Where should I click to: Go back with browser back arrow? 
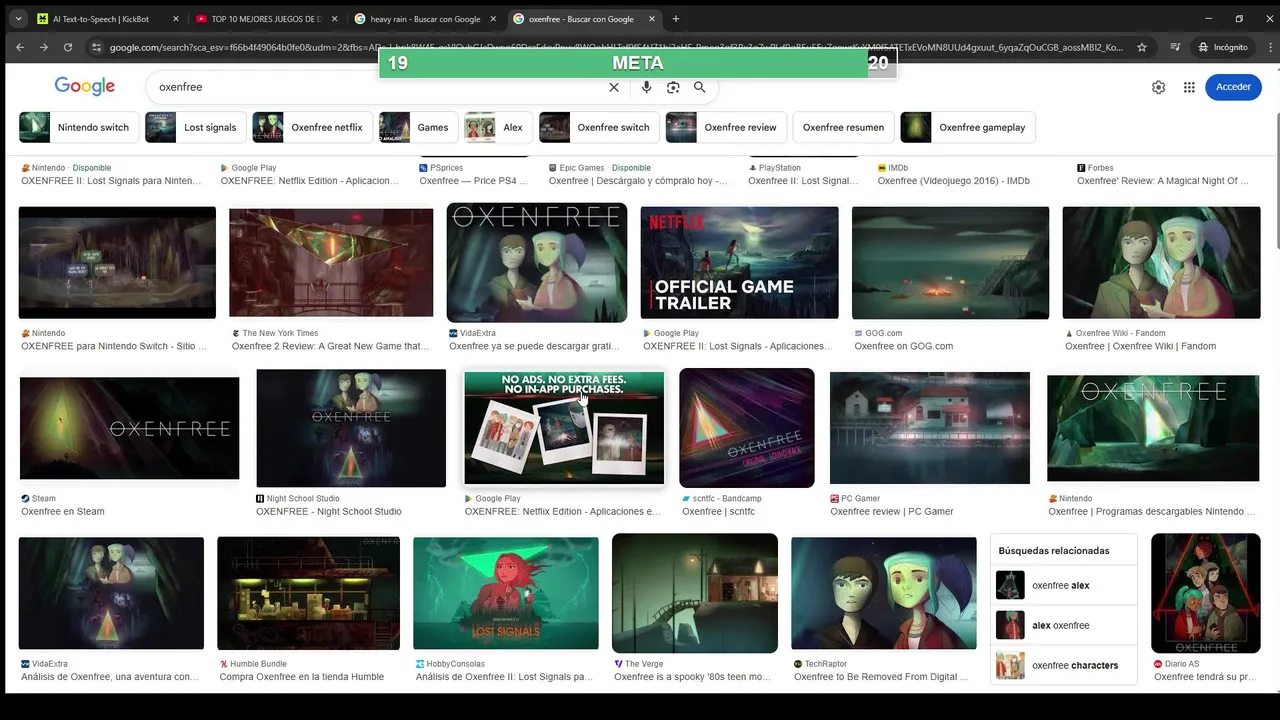(19, 47)
